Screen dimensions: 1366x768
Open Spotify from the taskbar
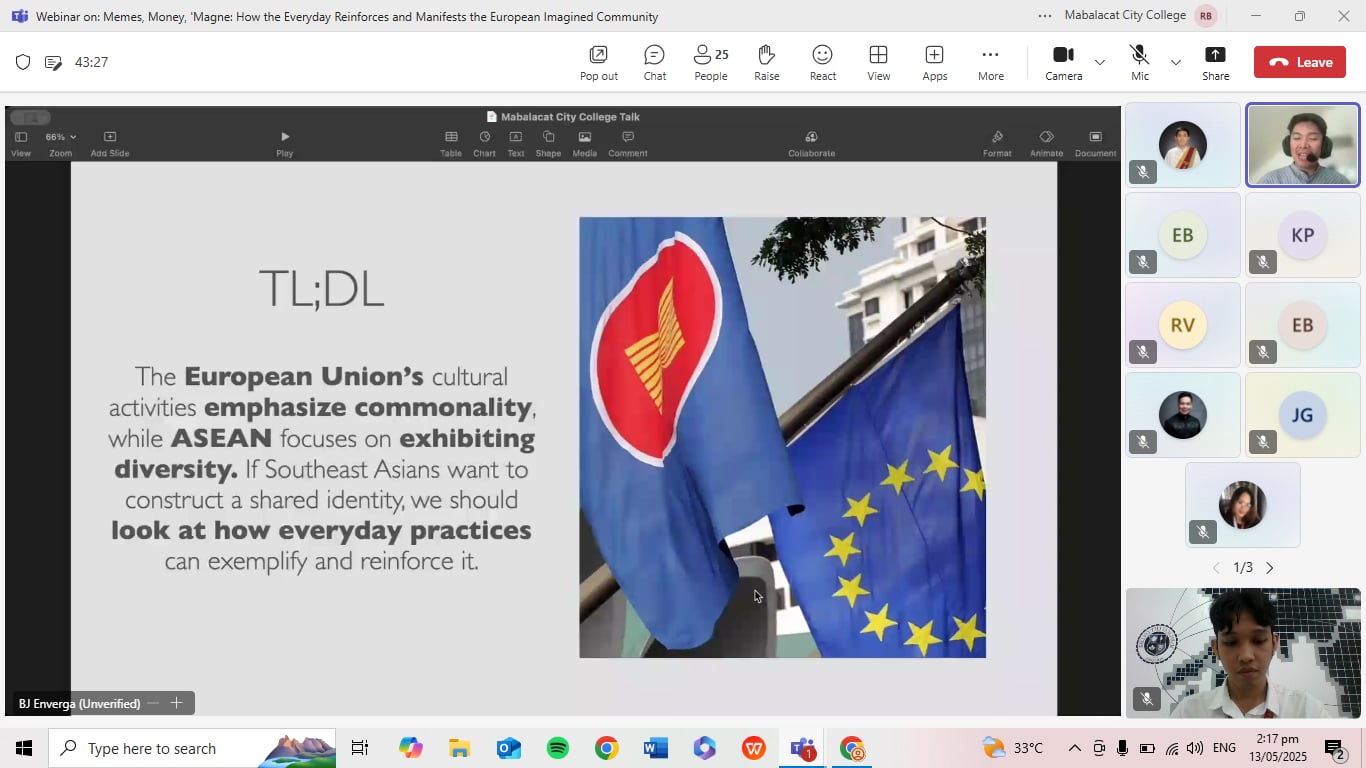click(x=557, y=748)
